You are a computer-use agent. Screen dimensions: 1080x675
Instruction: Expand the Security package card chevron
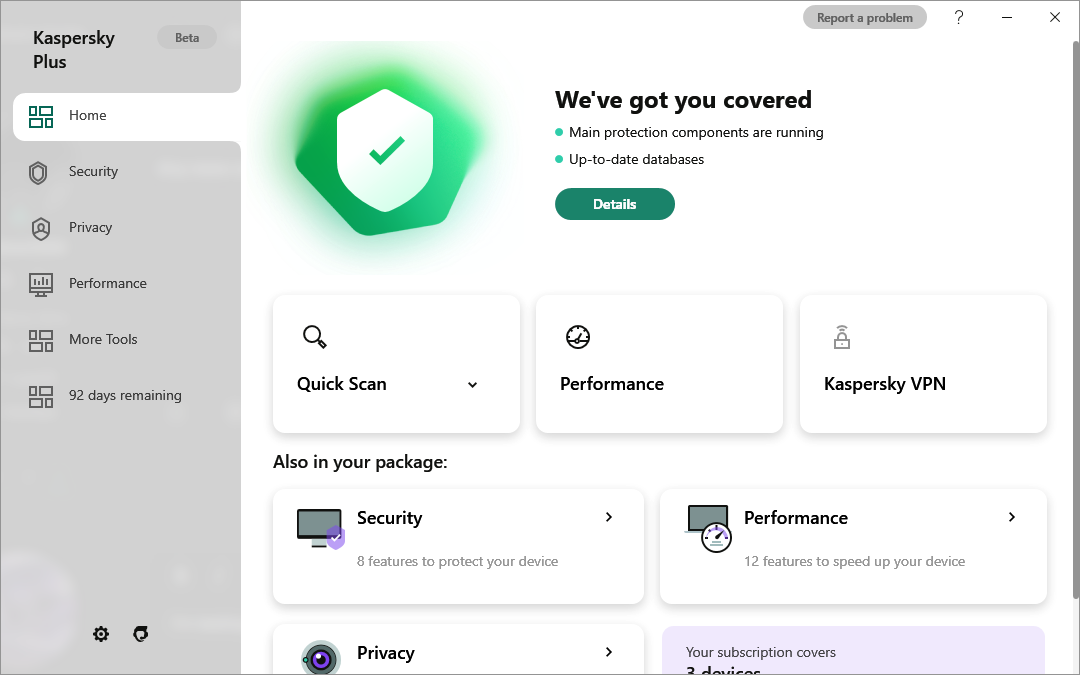tap(609, 517)
